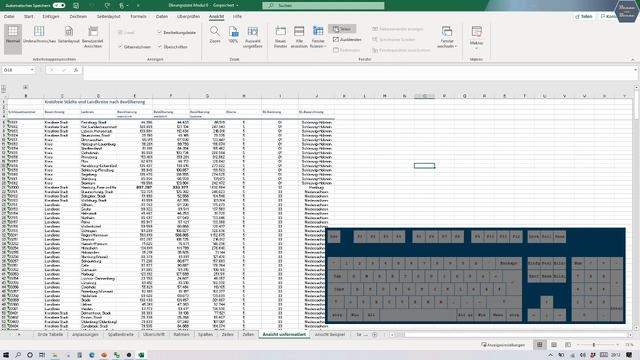Select the Anpassungen sheet tab

(x=85, y=335)
